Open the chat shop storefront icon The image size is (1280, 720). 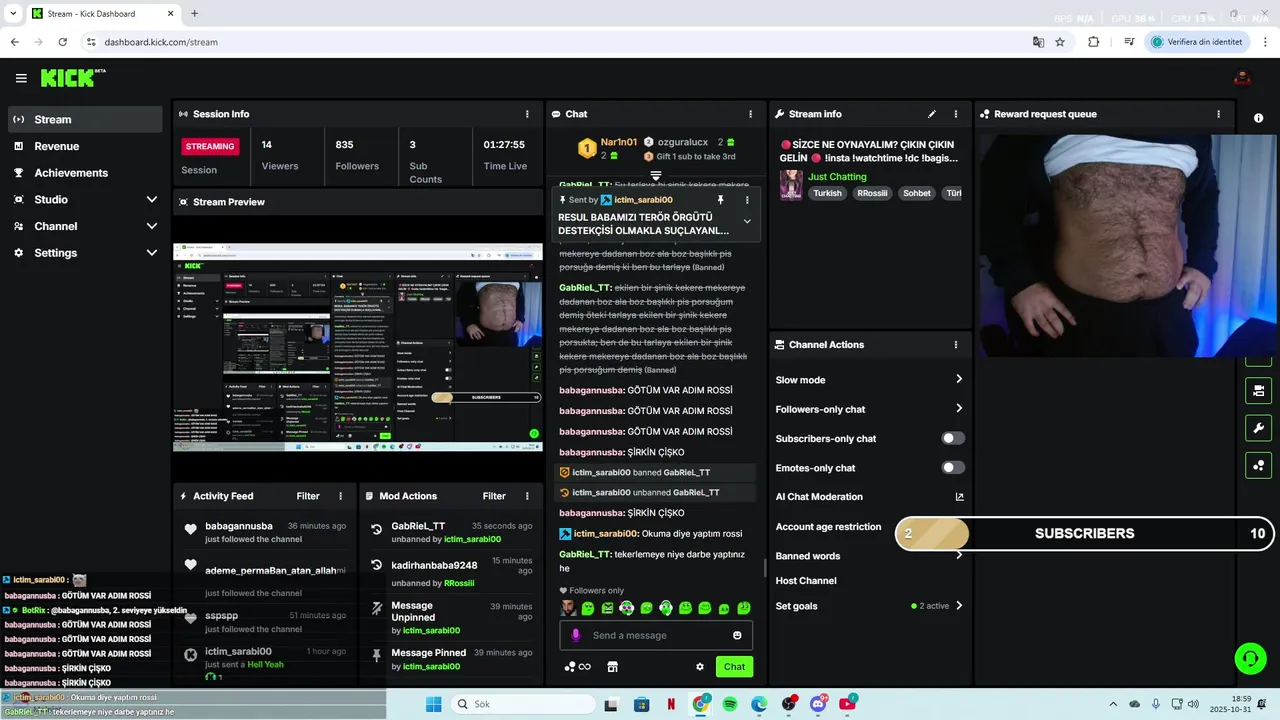click(613, 667)
